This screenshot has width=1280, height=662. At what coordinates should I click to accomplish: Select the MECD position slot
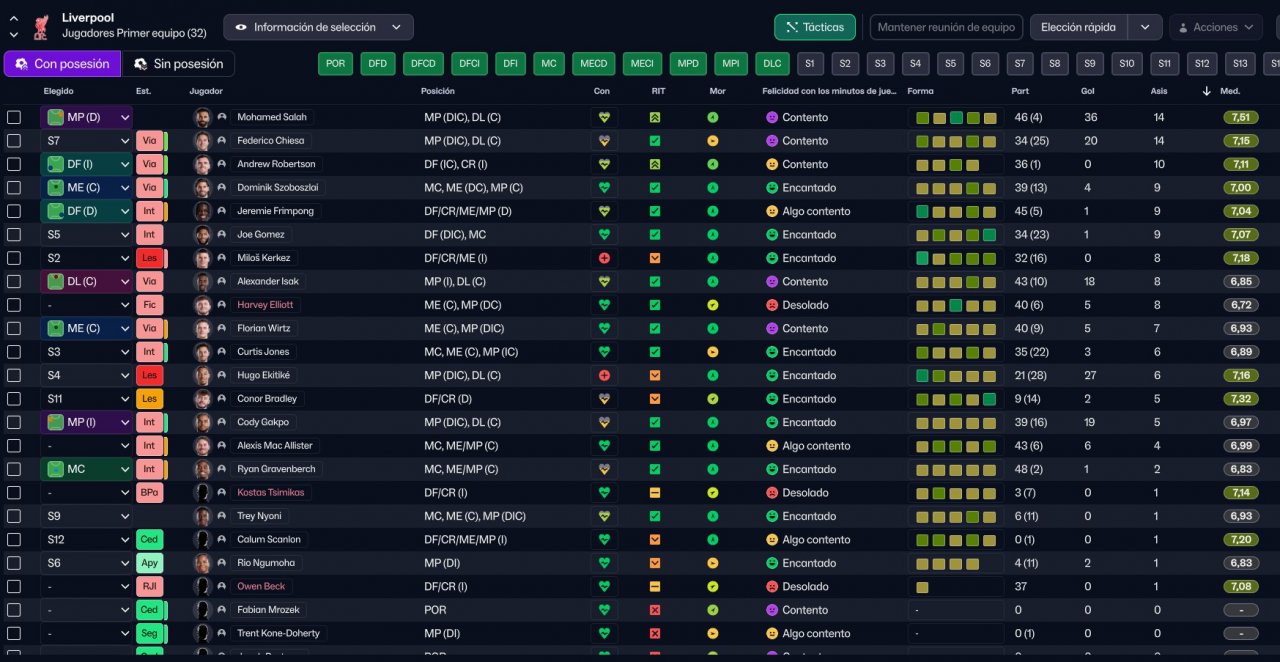[x=594, y=64]
